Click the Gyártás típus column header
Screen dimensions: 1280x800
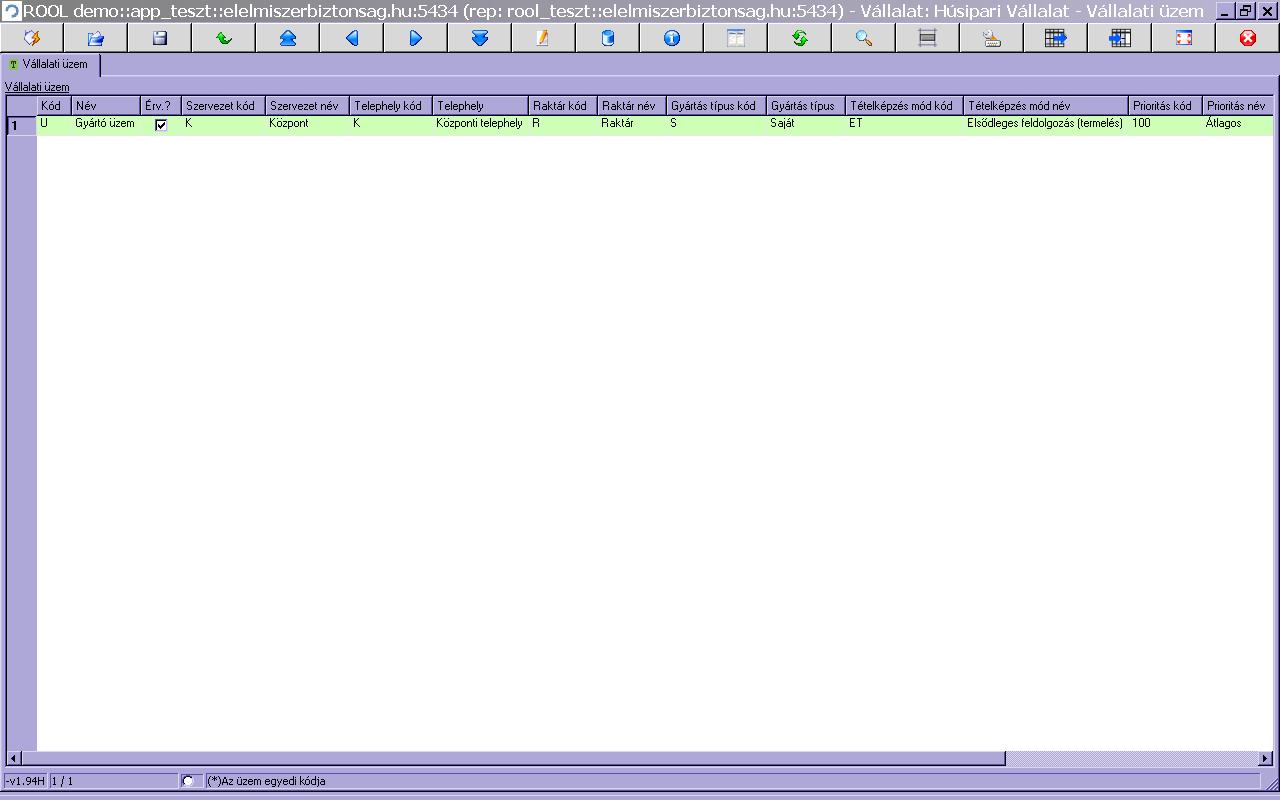point(806,106)
